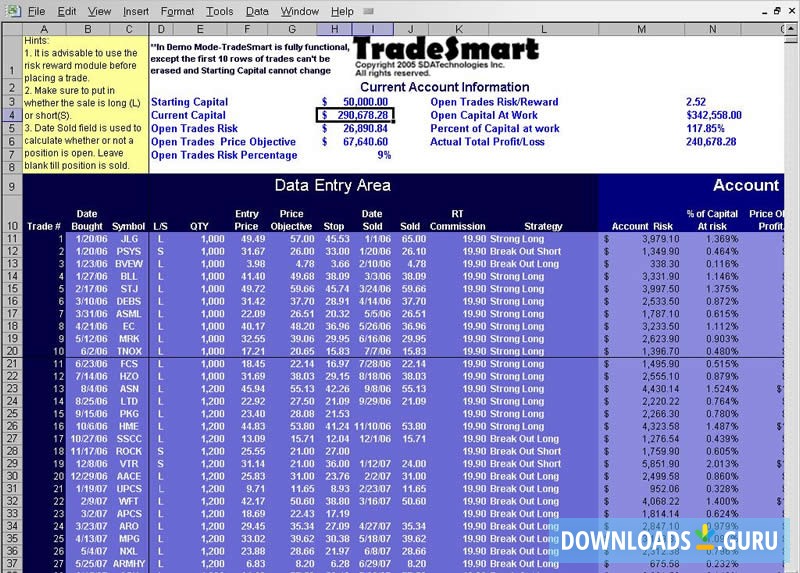Click the vertical scrollbar up arrow
The width and height of the screenshot is (800, 573).
click(791, 29)
